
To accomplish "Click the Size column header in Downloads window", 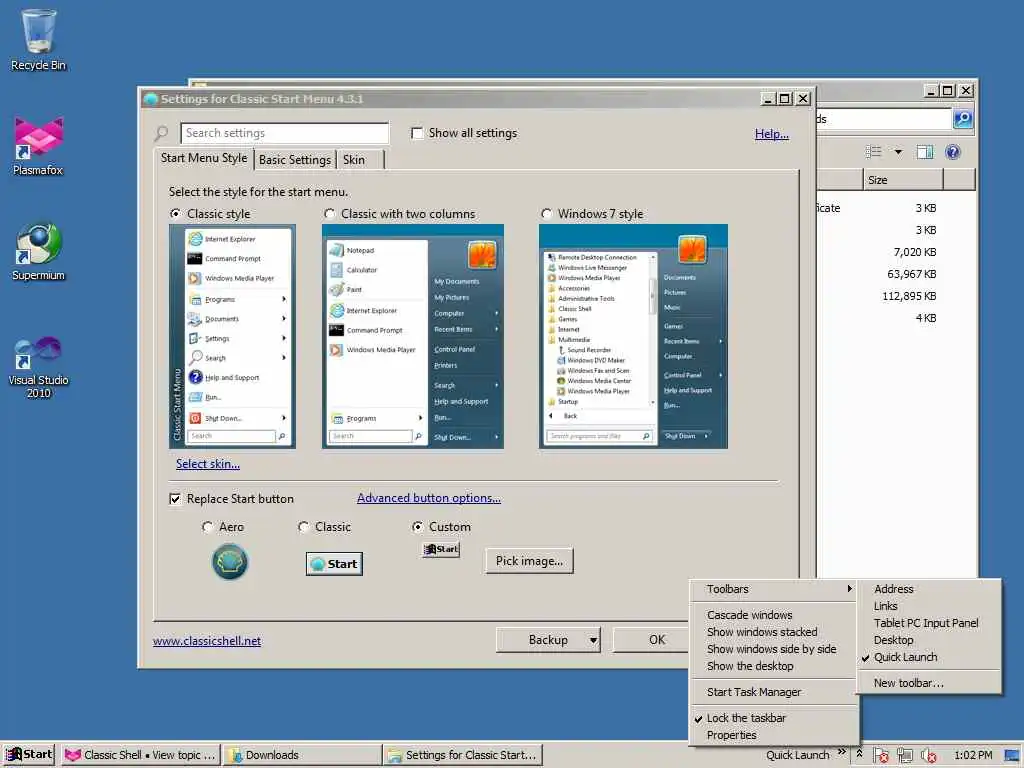I will 903,180.
